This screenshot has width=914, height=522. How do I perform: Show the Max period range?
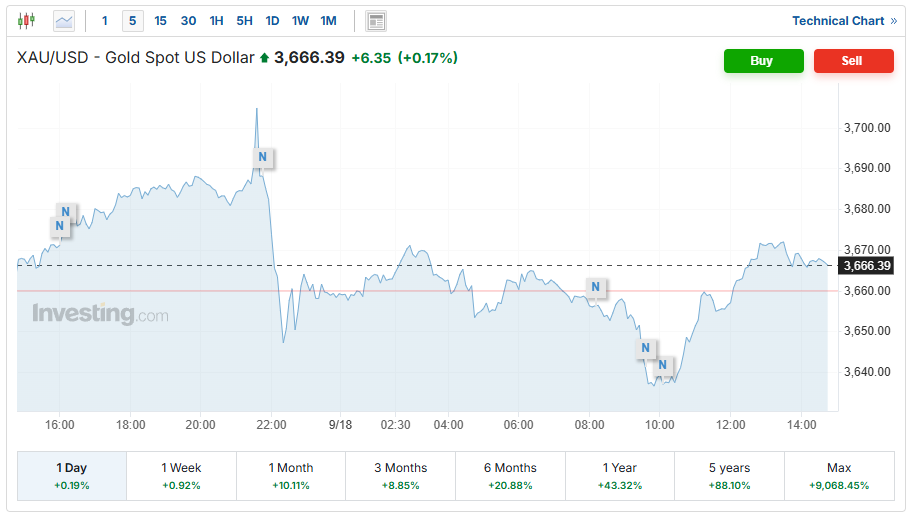[839, 475]
